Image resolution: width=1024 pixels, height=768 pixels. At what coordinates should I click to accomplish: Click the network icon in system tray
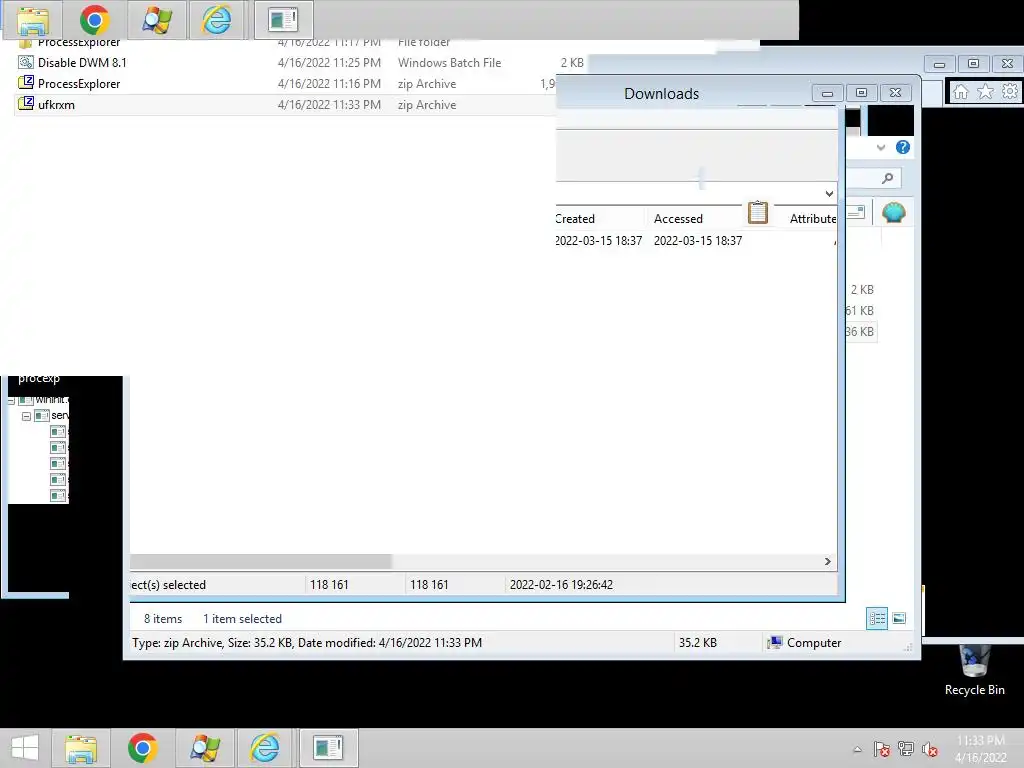tap(906, 749)
